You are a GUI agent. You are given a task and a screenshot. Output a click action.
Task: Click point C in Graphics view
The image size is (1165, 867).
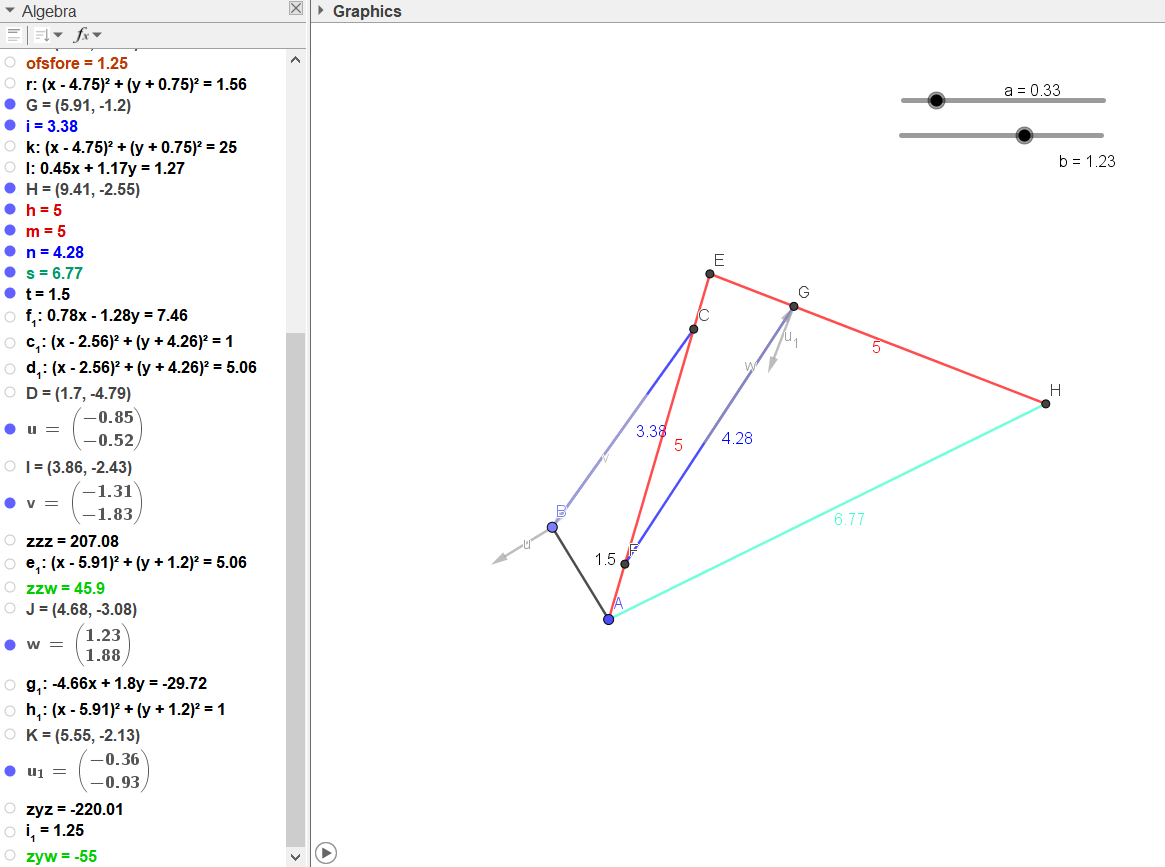(693, 328)
